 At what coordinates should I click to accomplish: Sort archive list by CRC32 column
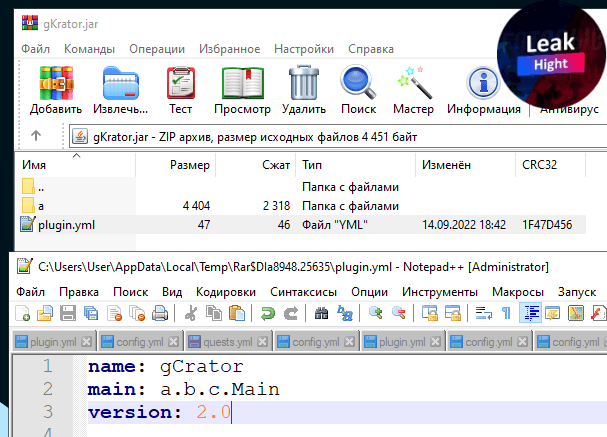[x=551, y=165]
